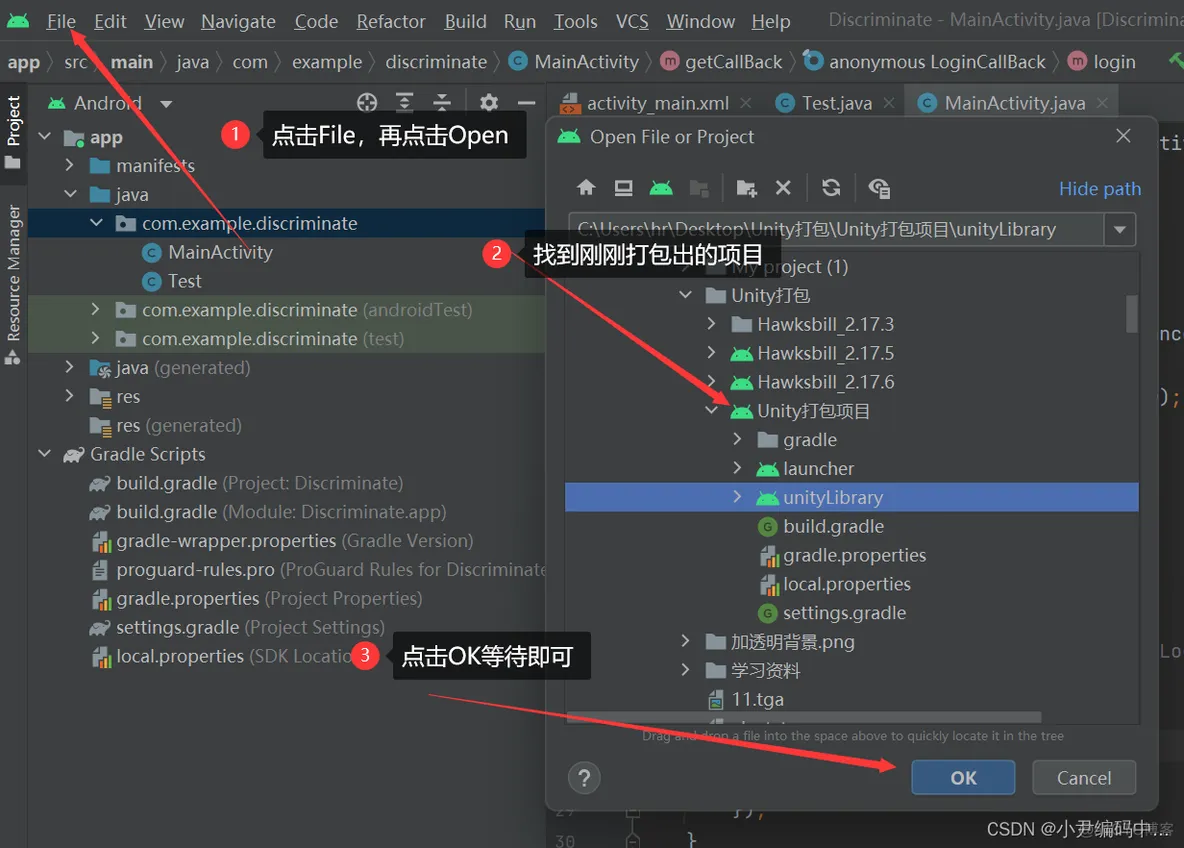Expand the manifests folder
The width and height of the screenshot is (1184, 848).
(x=69, y=165)
